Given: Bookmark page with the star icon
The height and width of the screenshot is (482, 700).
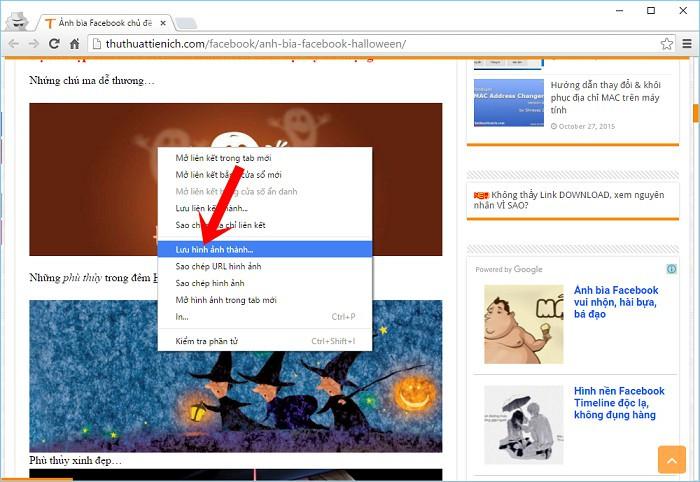Looking at the screenshot, I should [x=667, y=44].
